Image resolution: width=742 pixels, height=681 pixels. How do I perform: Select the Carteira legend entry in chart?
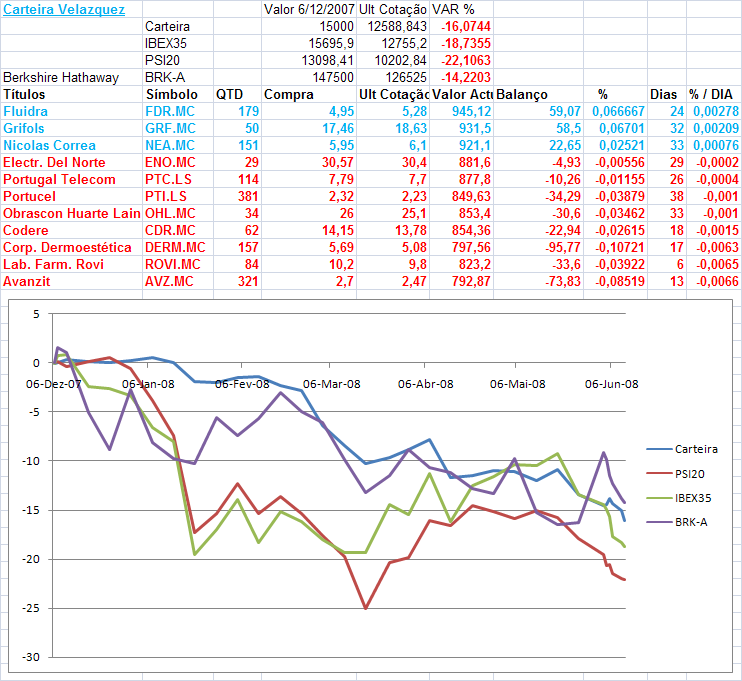pos(682,449)
